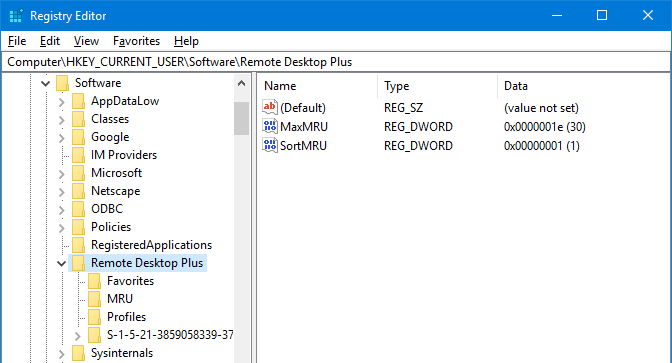This screenshot has height=363, width=672.
Task: Click the Netscape folder icon
Action: pos(78,191)
